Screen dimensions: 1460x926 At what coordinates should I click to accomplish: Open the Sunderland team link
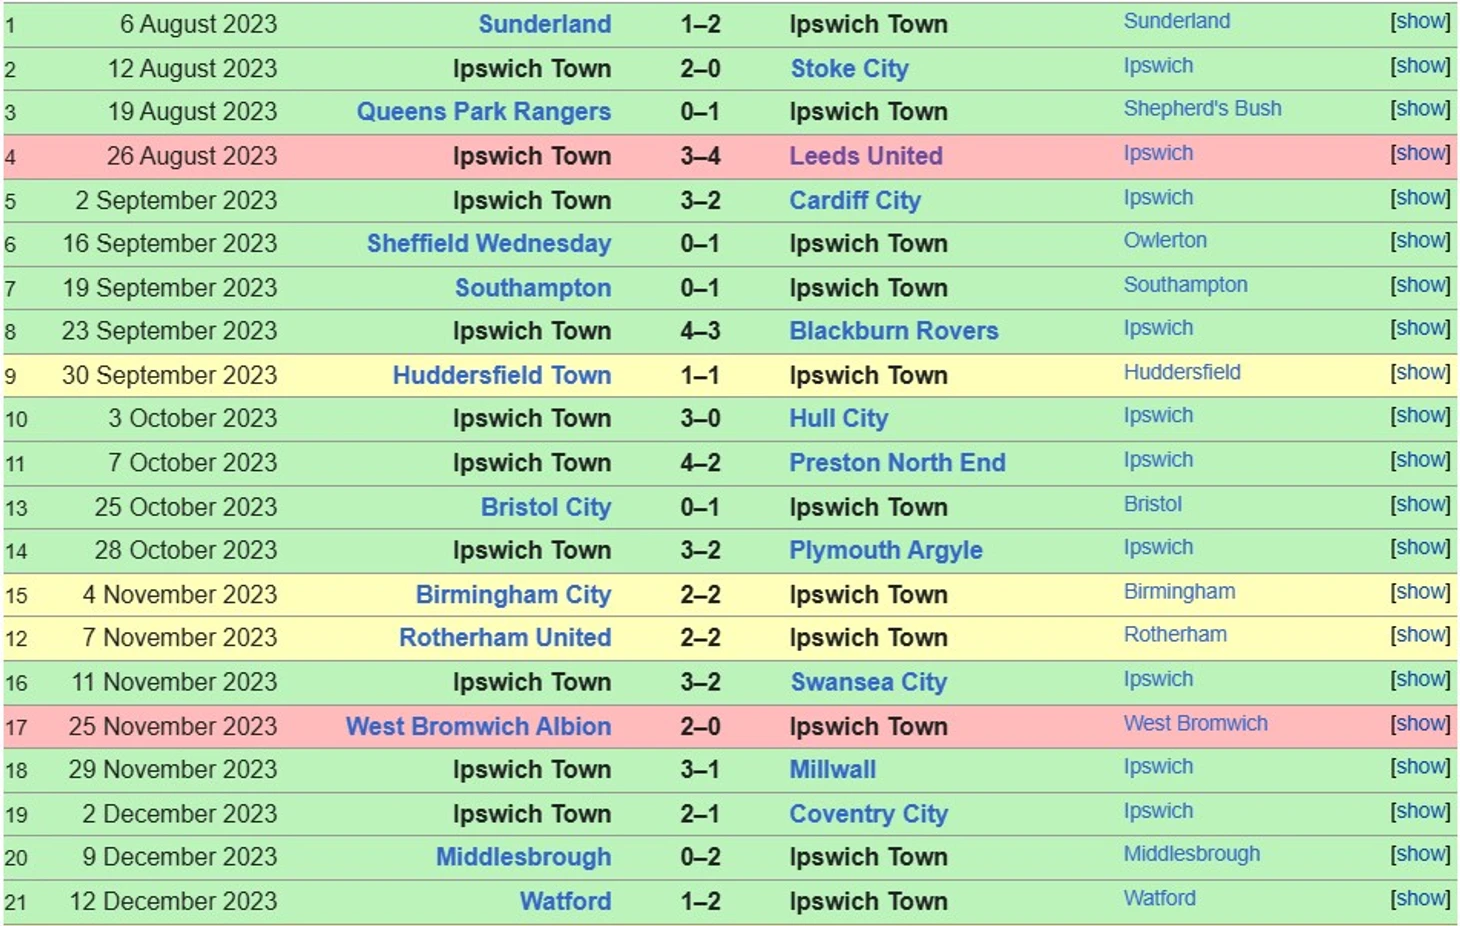pos(544,24)
